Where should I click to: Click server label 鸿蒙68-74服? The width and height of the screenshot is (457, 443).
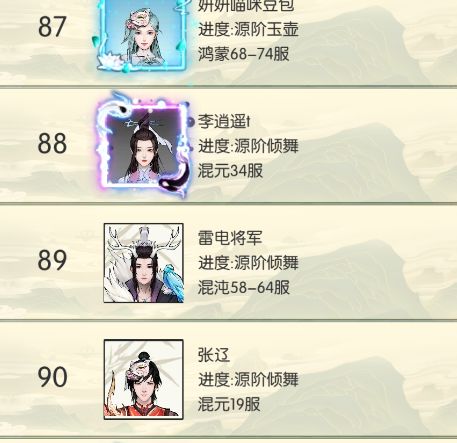pos(244,54)
